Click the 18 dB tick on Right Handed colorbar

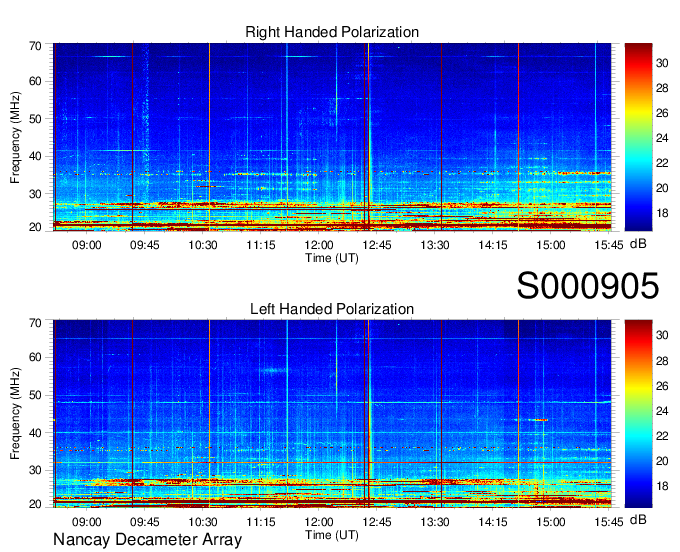coord(662,213)
